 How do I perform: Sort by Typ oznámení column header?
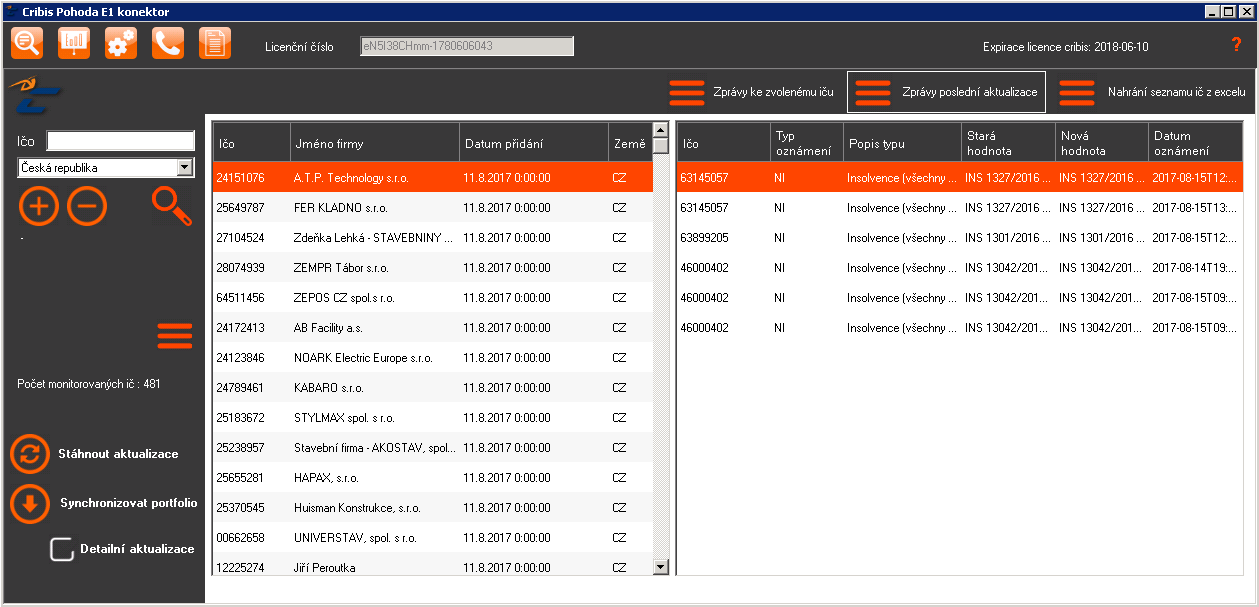[x=807, y=143]
